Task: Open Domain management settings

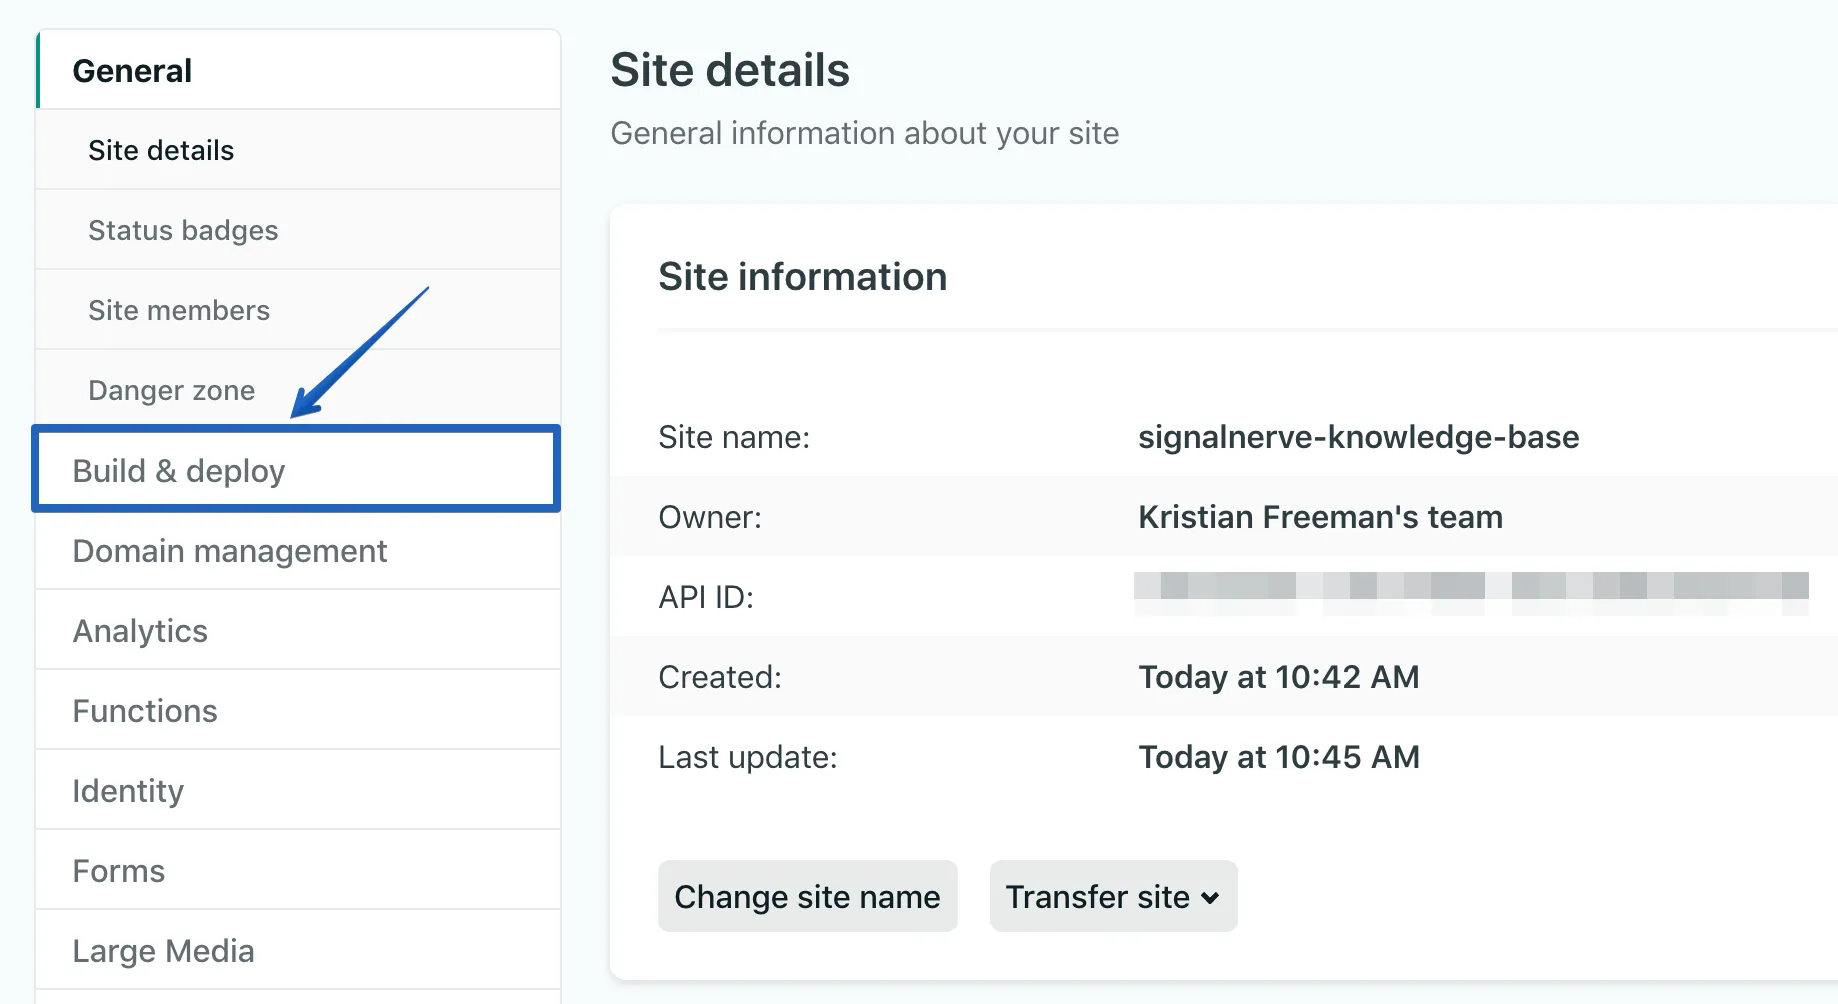Action: [x=229, y=551]
